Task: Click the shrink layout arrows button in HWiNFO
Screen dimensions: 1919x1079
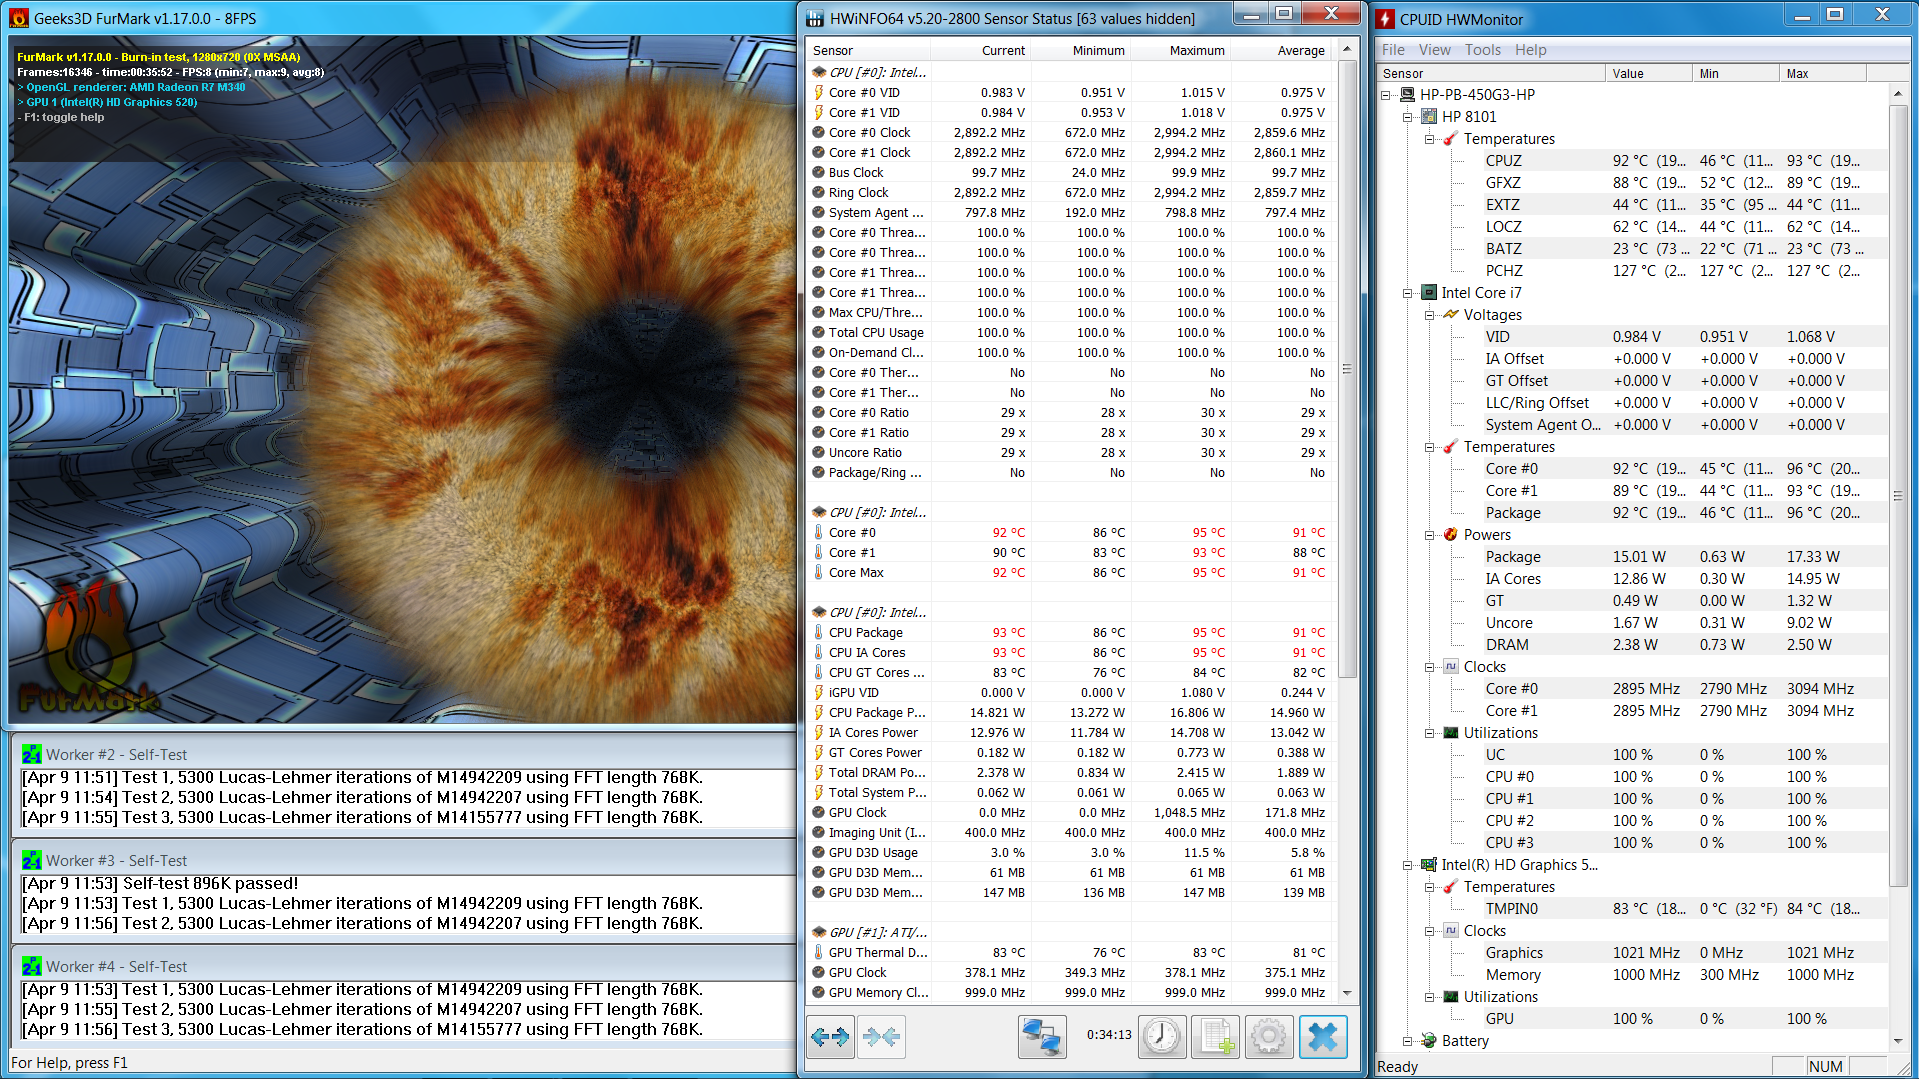Action: [881, 1037]
